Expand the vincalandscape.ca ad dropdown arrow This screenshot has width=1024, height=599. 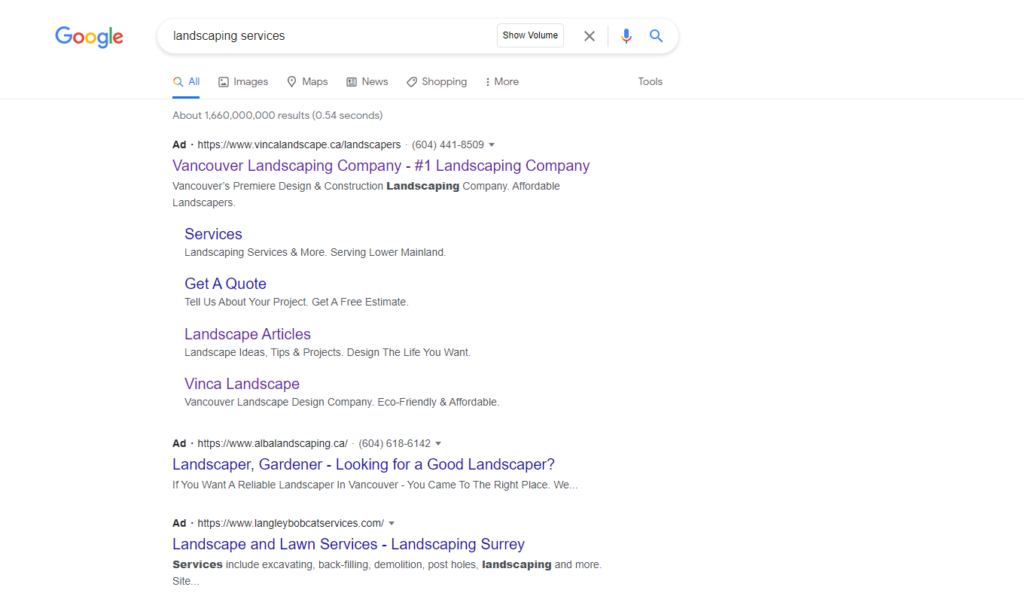[x=492, y=145]
